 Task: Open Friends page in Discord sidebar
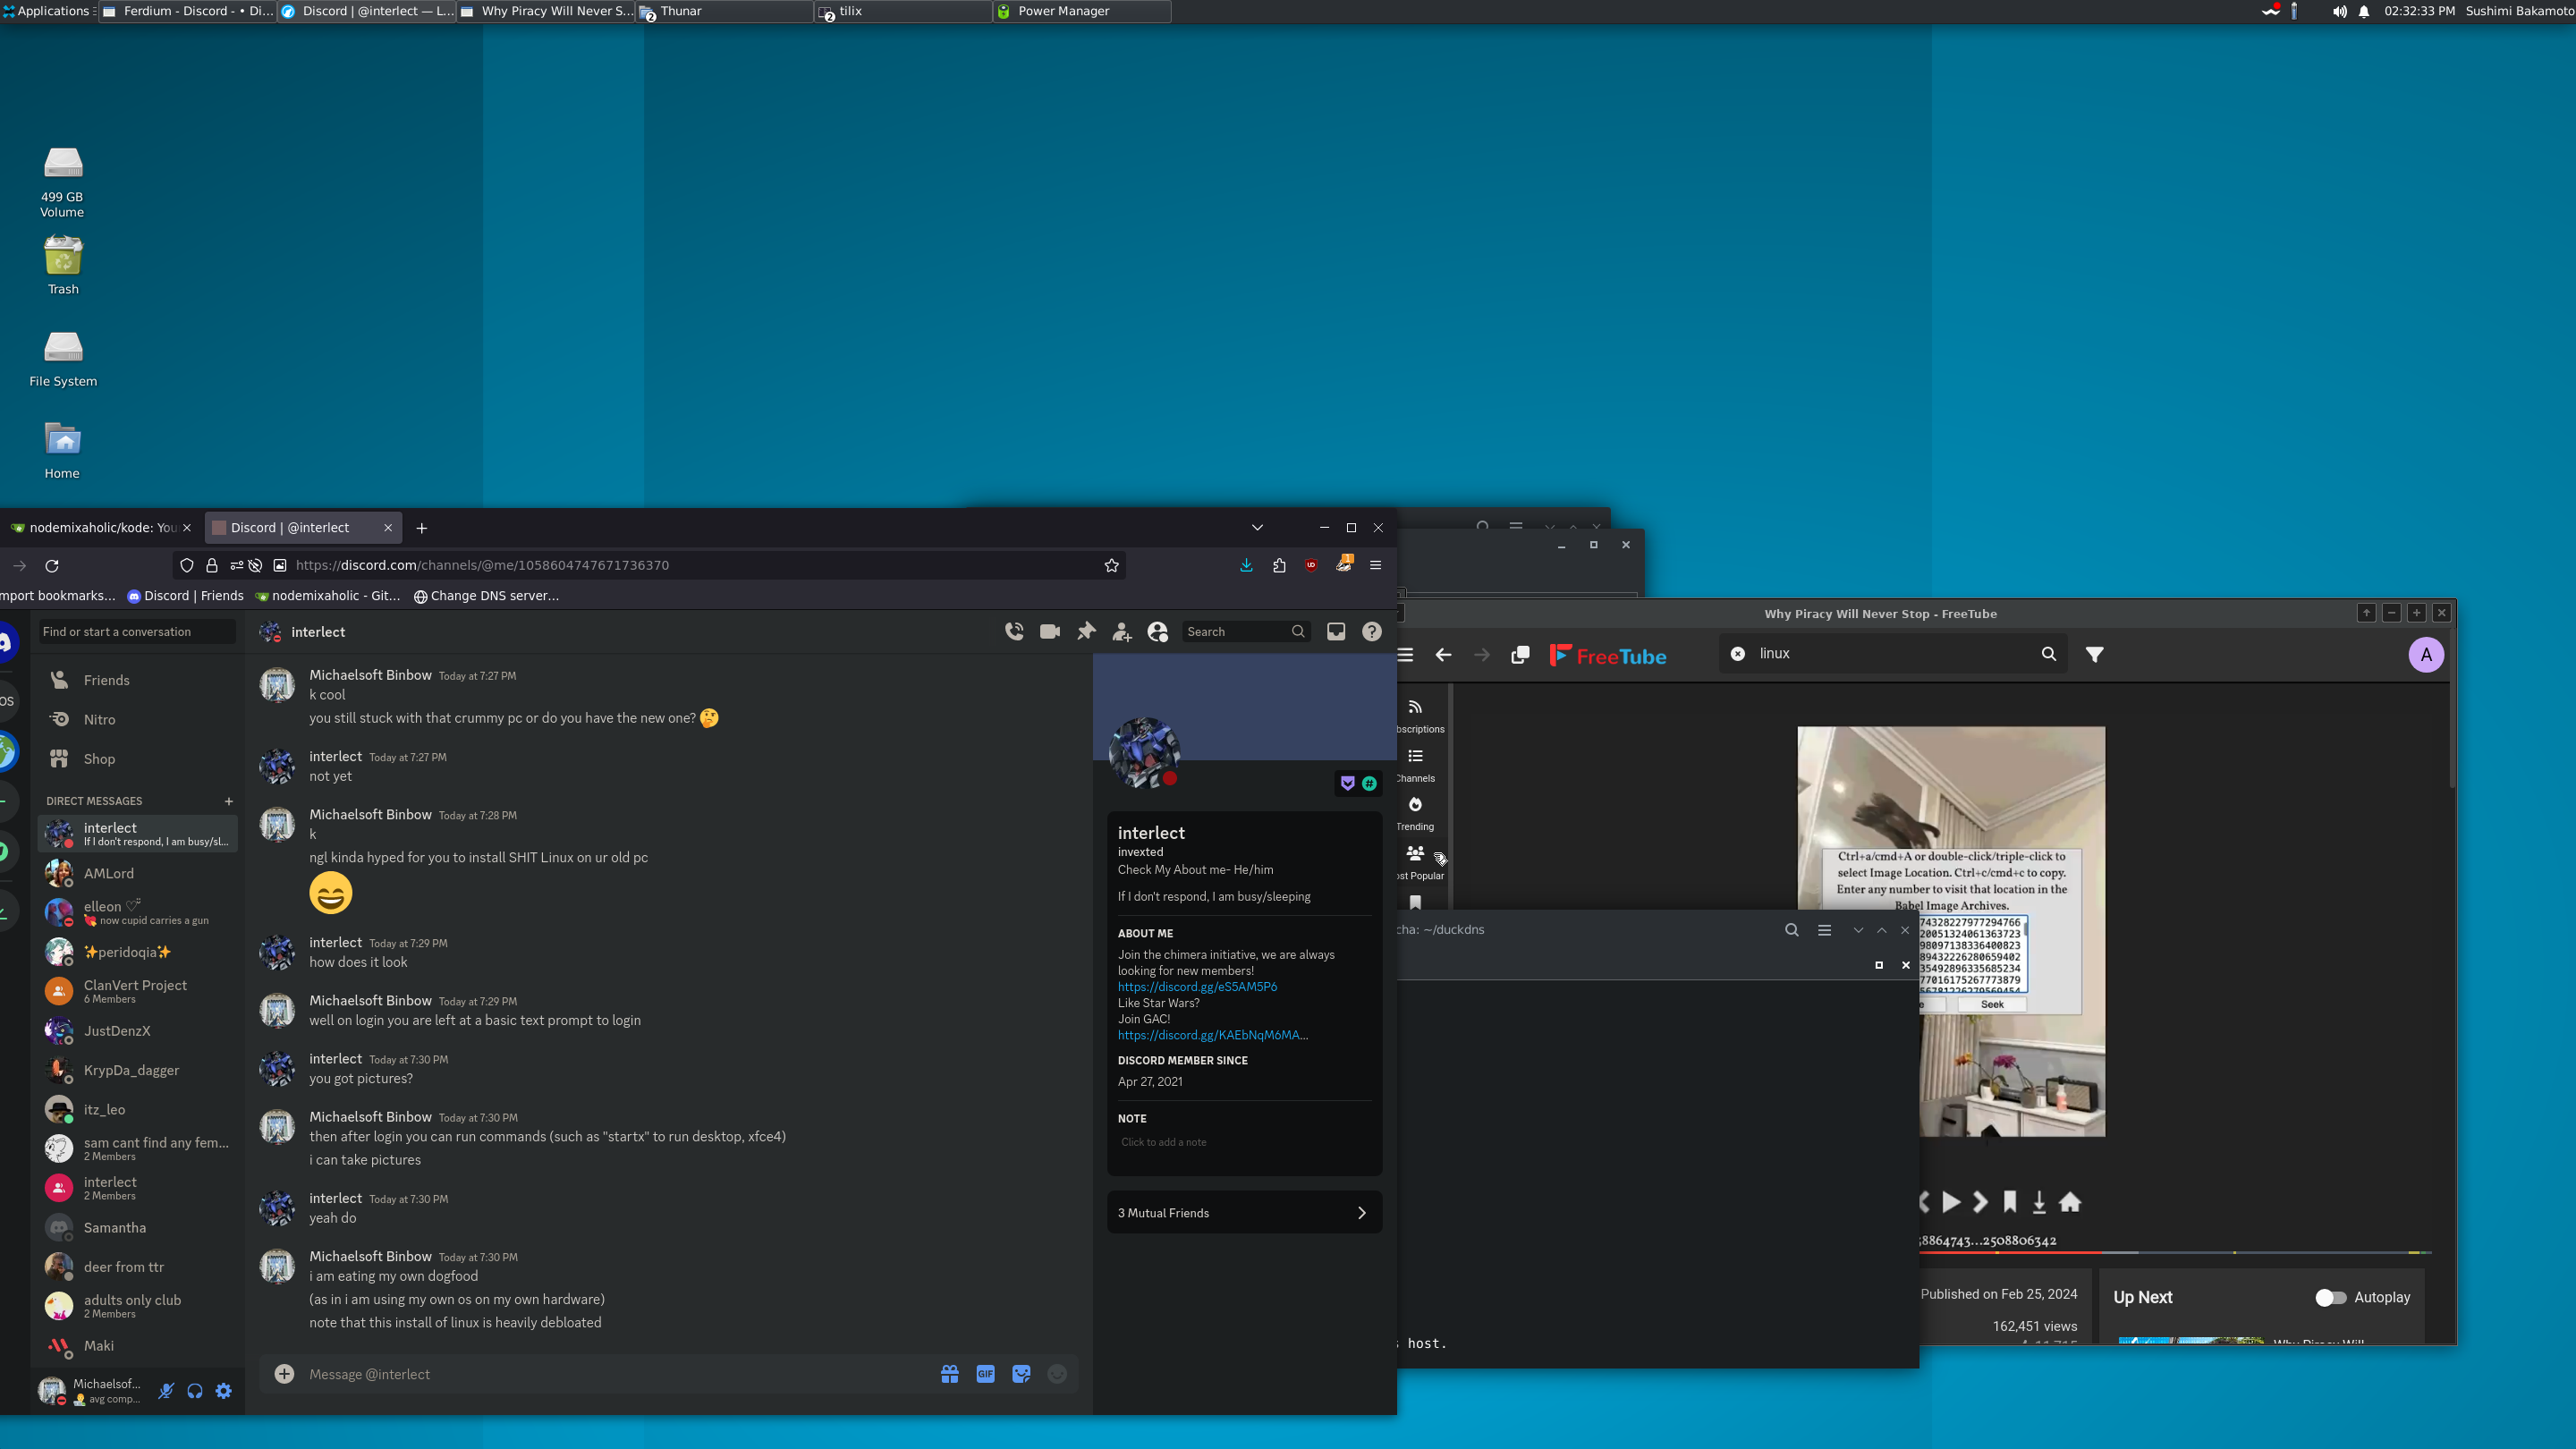click(138, 680)
